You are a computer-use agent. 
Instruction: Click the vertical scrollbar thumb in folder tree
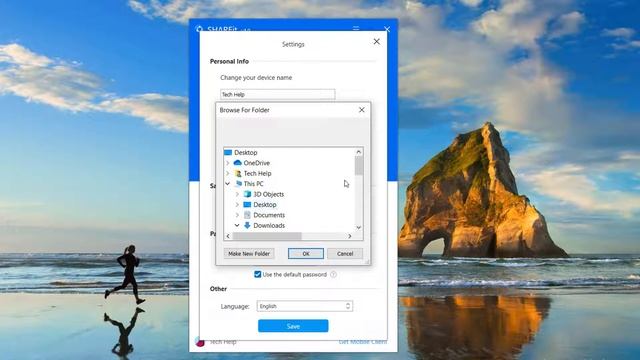click(358, 166)
